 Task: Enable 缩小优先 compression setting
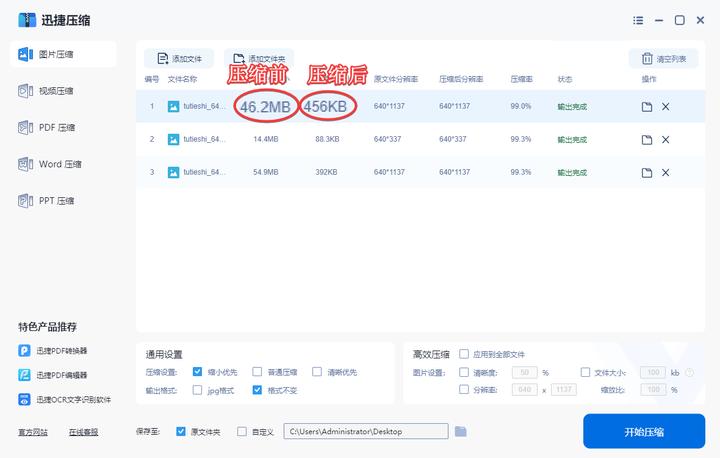197,371
